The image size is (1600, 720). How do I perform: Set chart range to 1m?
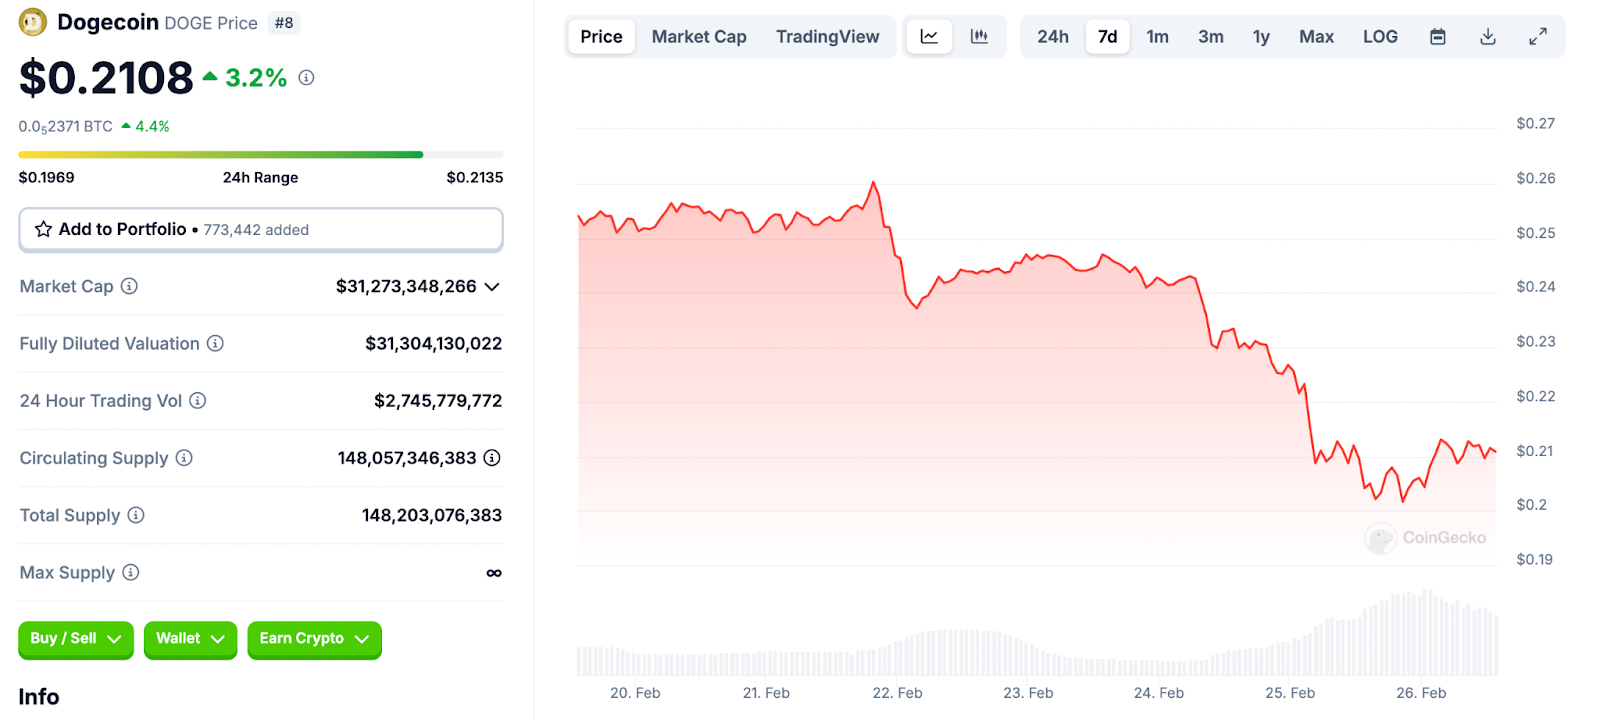coord(1157,37)
